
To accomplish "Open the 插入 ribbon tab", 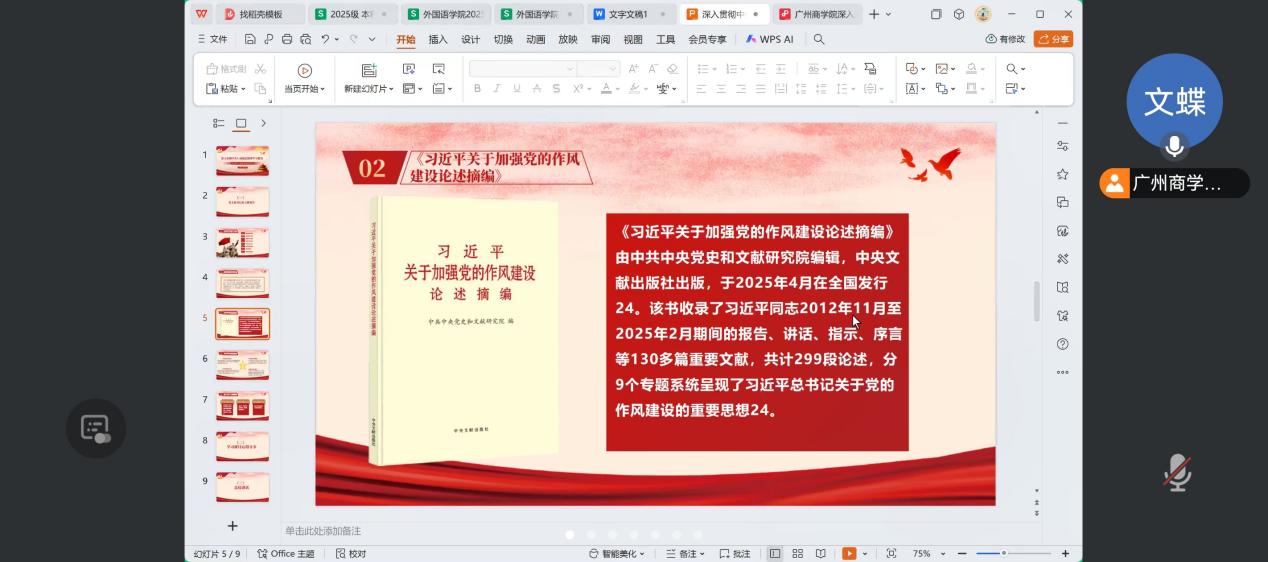I will click(438, 39).
